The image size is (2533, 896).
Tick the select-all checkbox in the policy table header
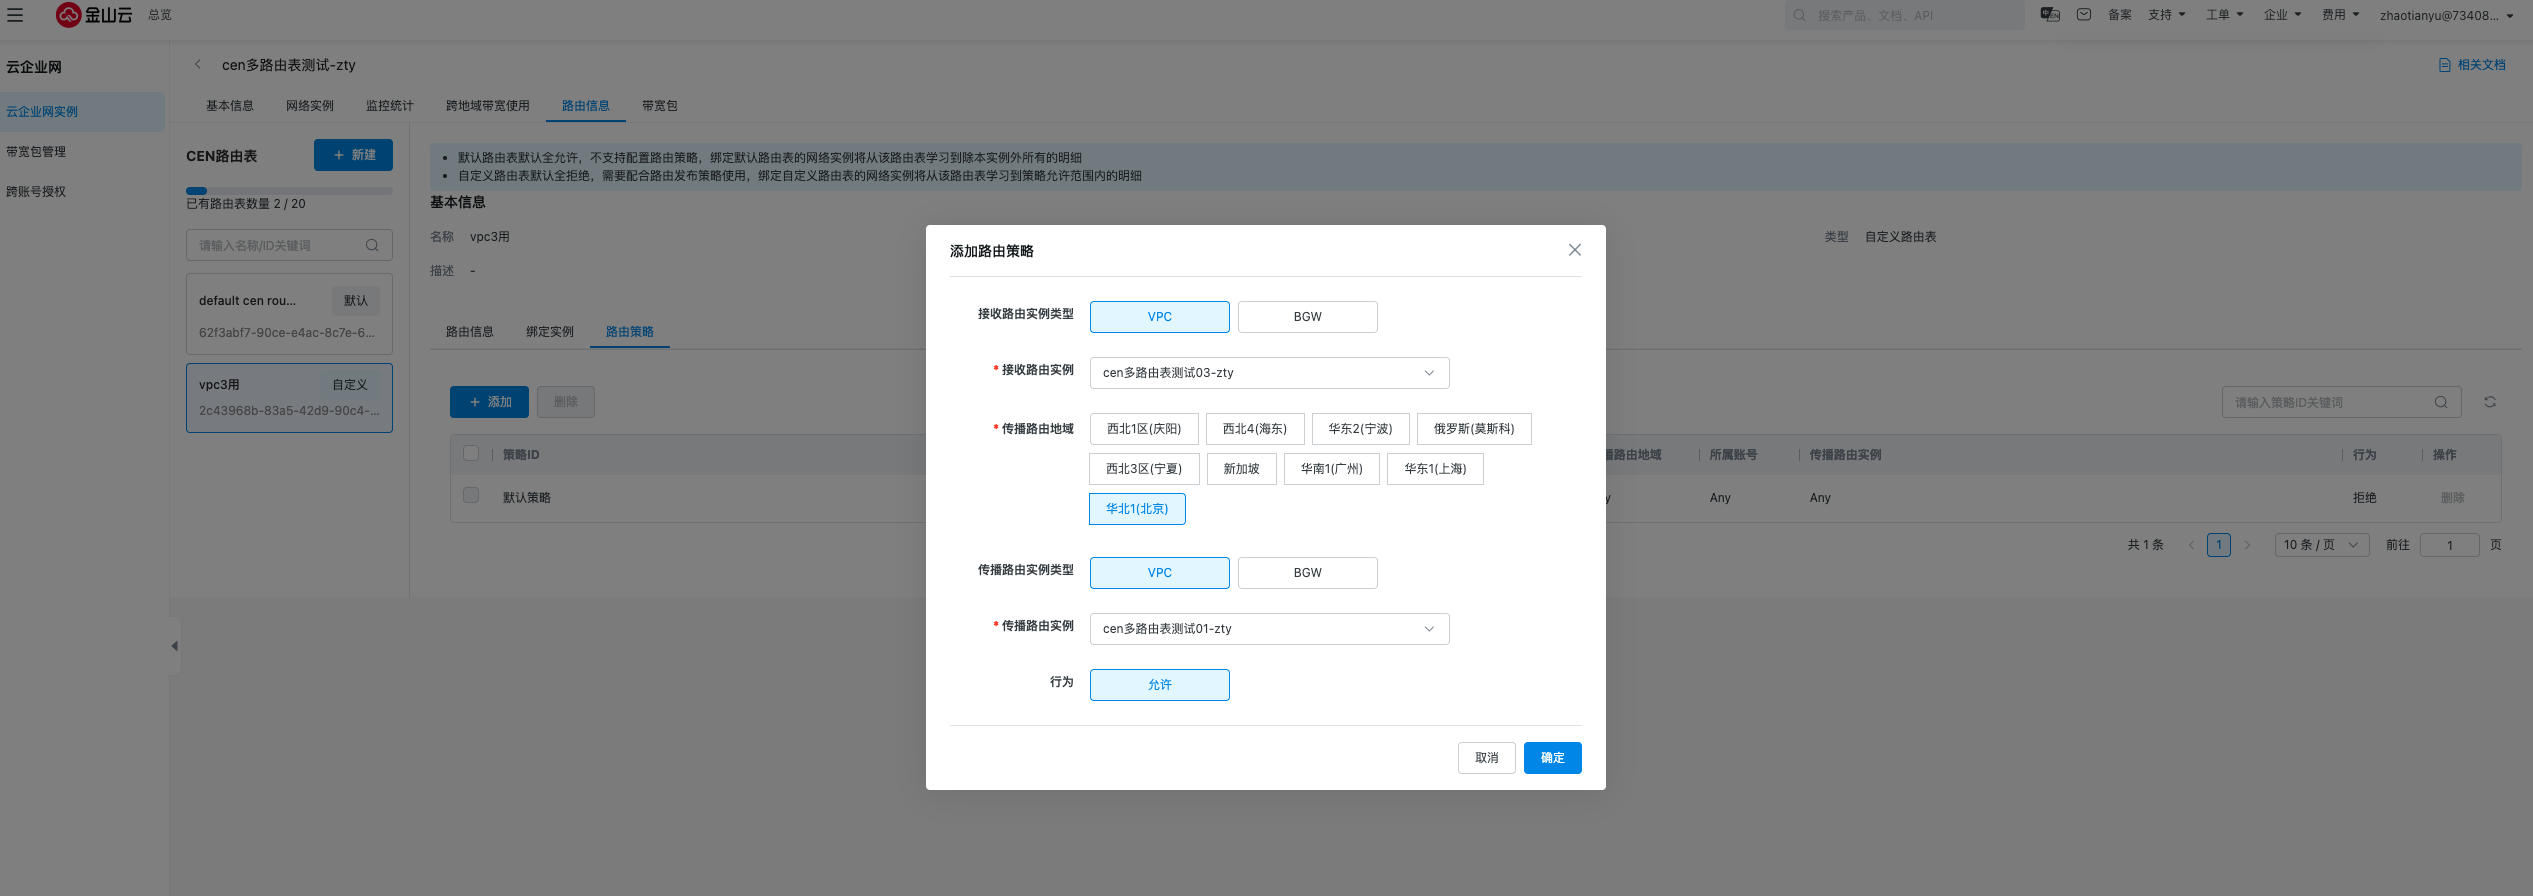point(471,454)
